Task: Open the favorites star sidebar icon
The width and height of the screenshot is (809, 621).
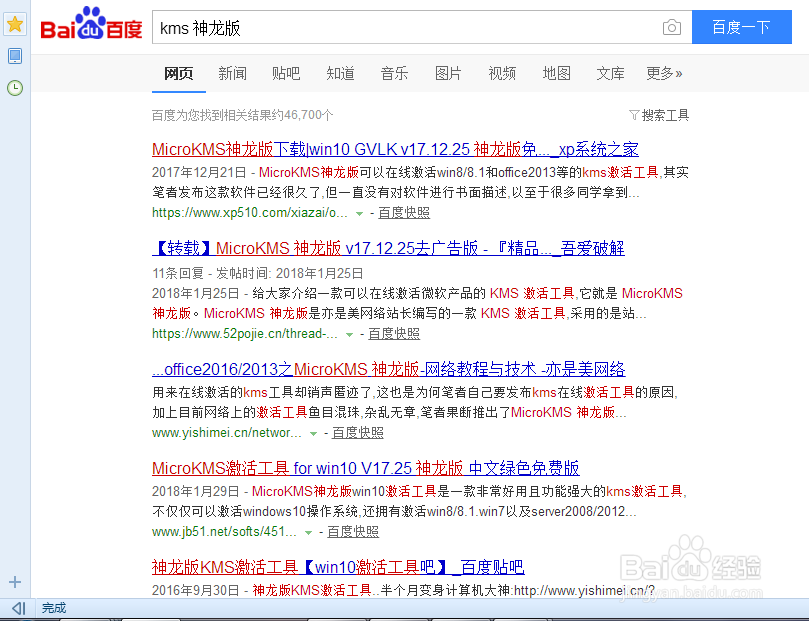Action: (x=15, y=24)
